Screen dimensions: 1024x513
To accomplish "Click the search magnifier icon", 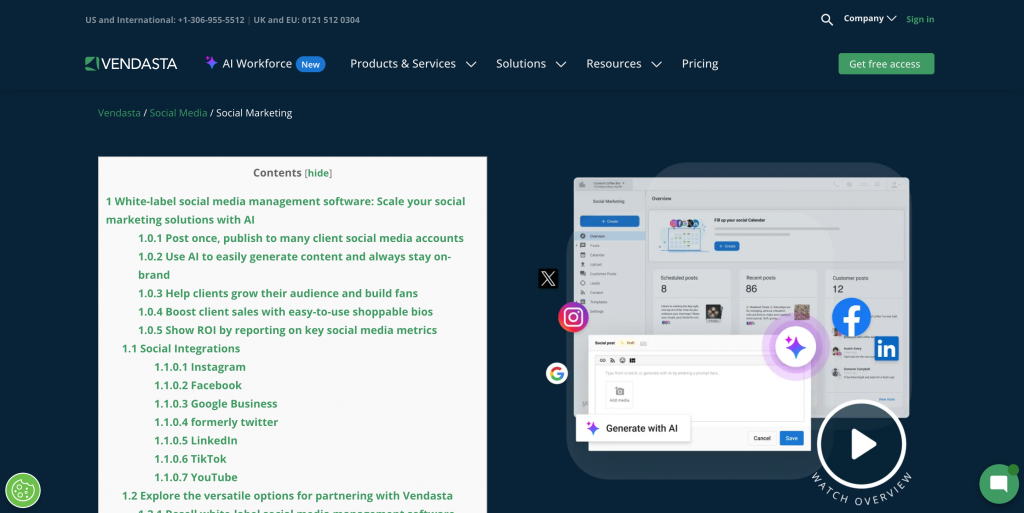I will 826,19.
